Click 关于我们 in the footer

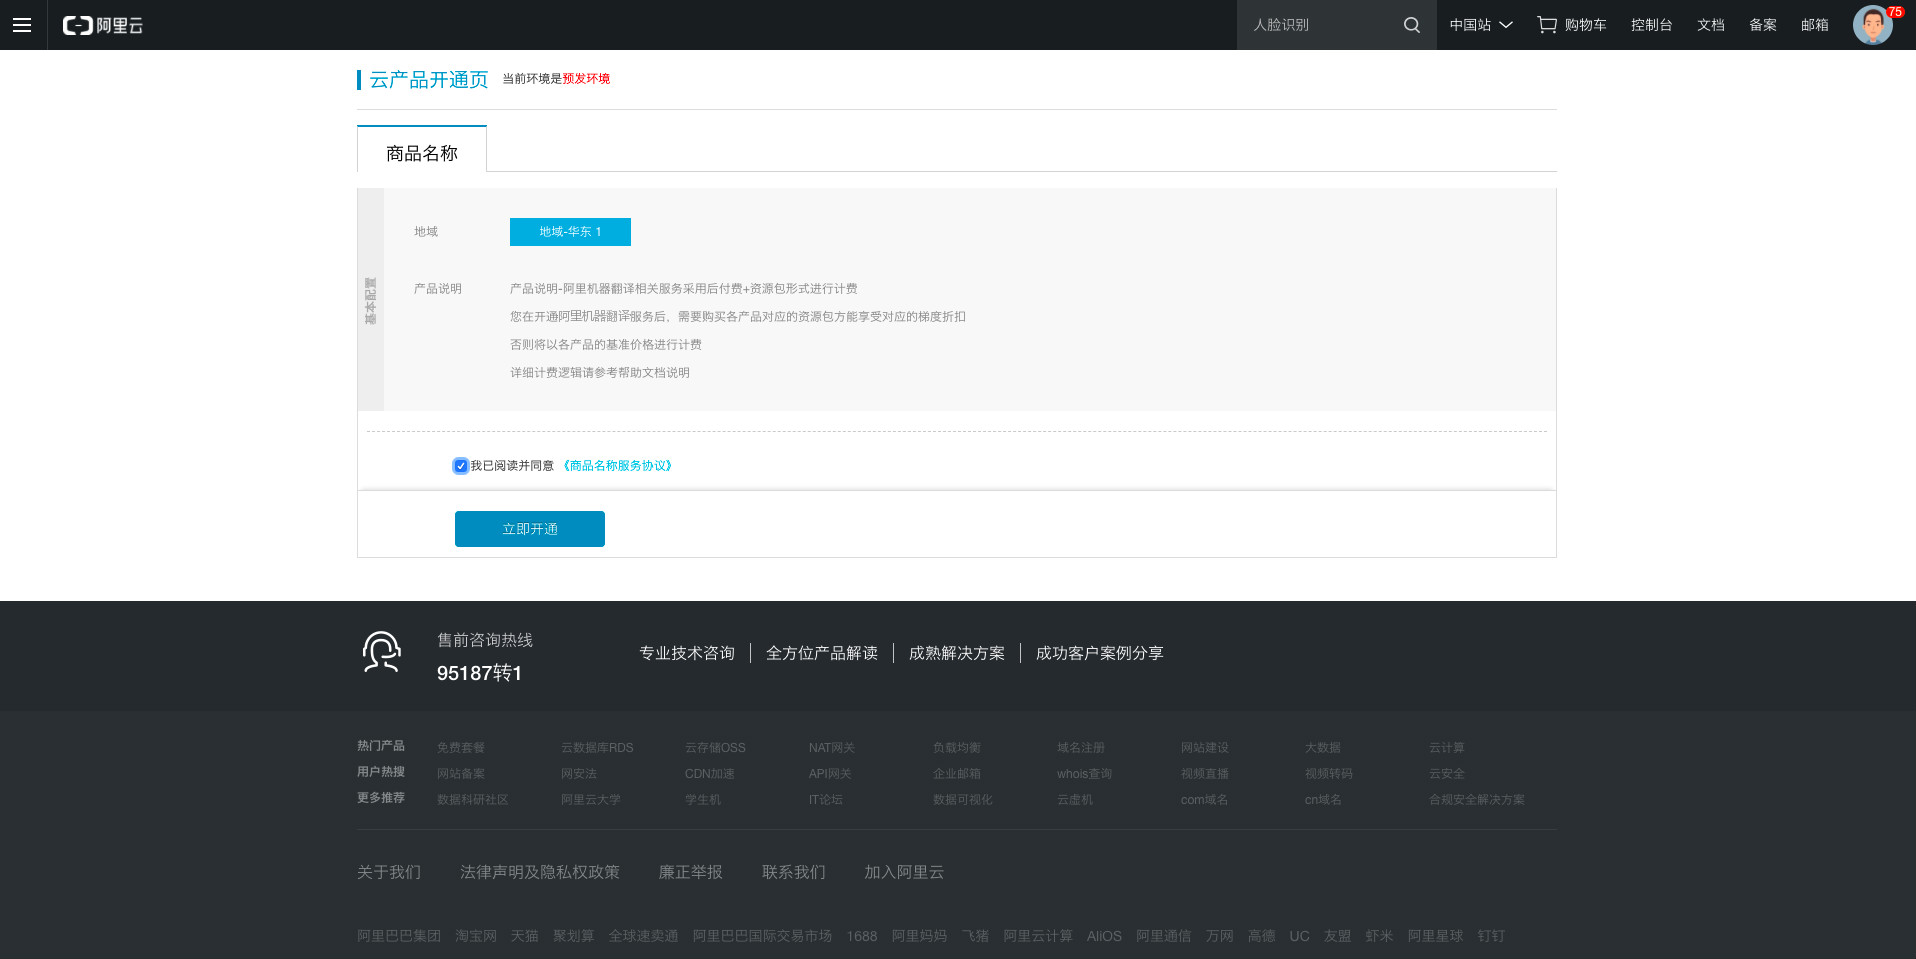pyautogui.click(x=389, y=872)
